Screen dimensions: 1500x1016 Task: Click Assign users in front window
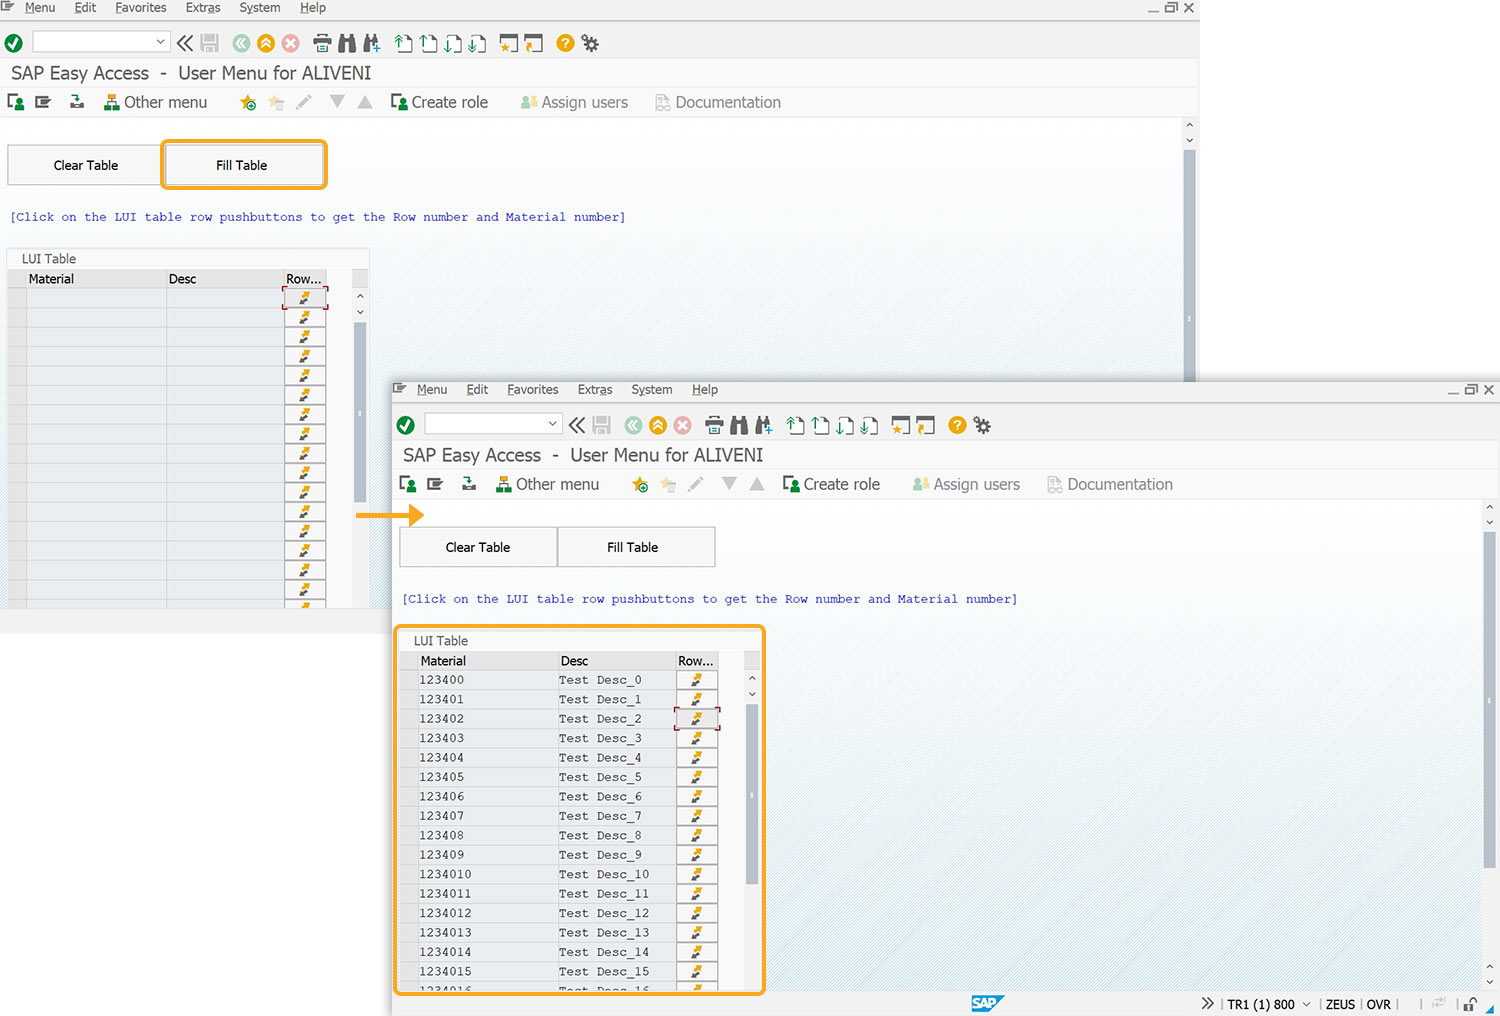coord(966,484)
